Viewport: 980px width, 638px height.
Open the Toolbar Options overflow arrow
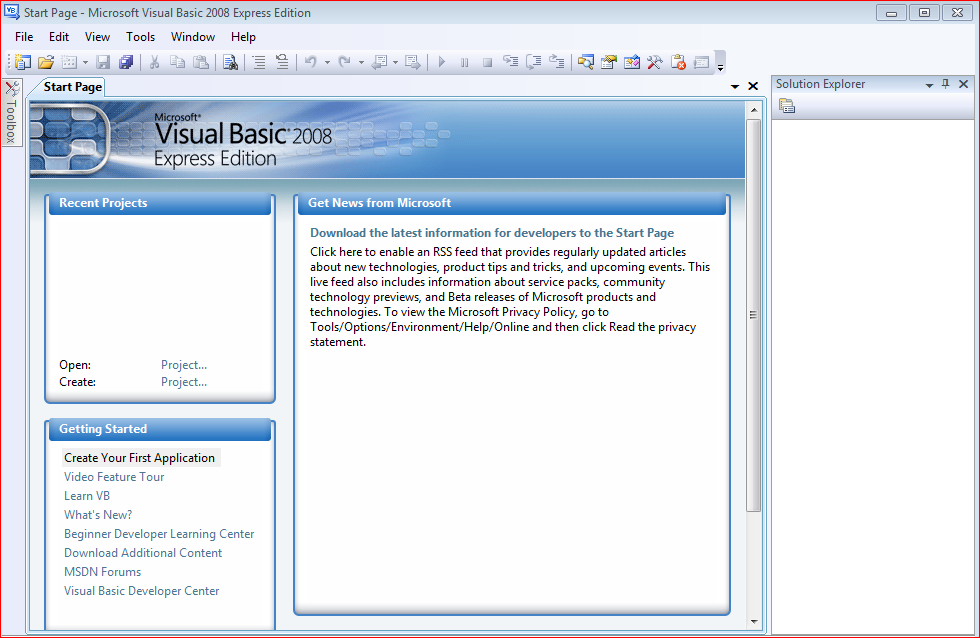point(720,65)
